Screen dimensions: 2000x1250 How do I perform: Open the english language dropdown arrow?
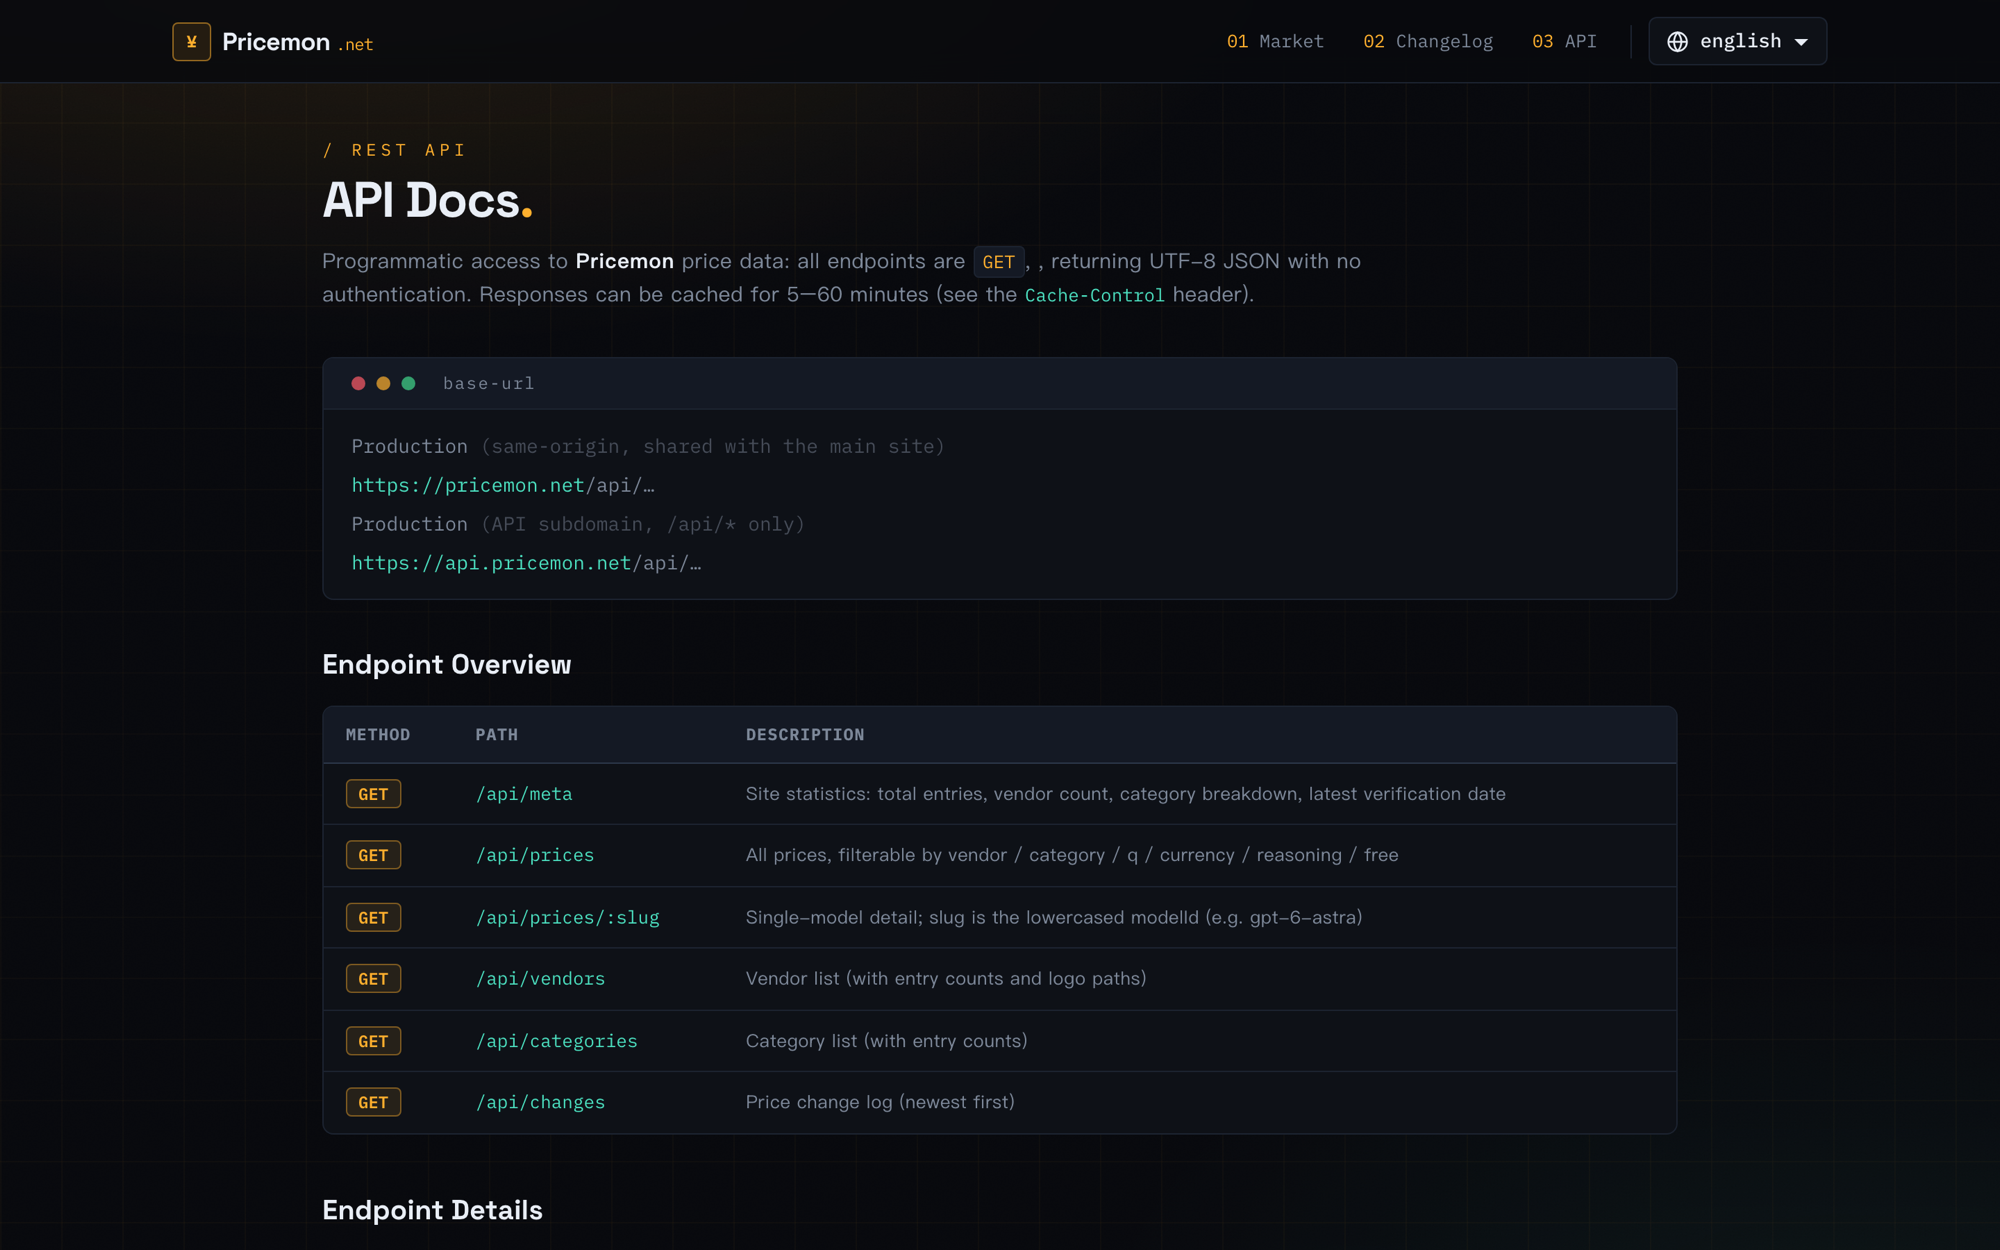[1801, 42]
